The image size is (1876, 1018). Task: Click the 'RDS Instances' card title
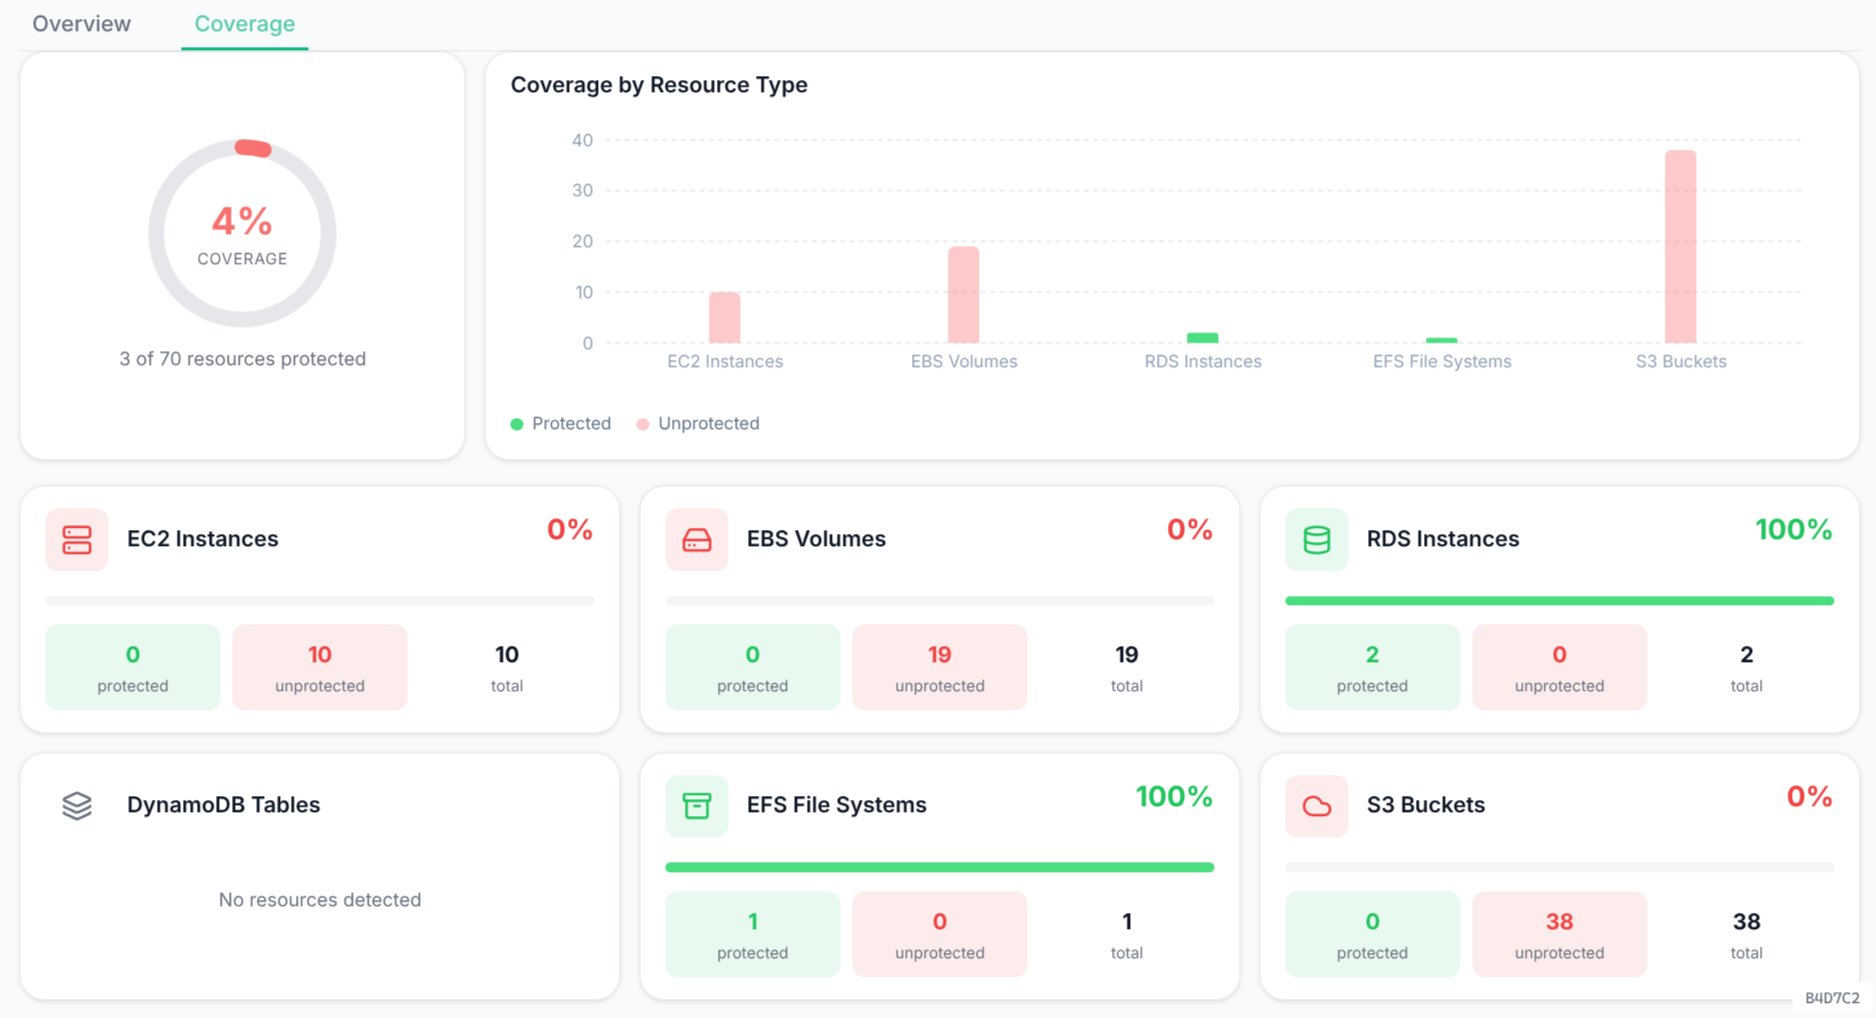coord(1443,539)
